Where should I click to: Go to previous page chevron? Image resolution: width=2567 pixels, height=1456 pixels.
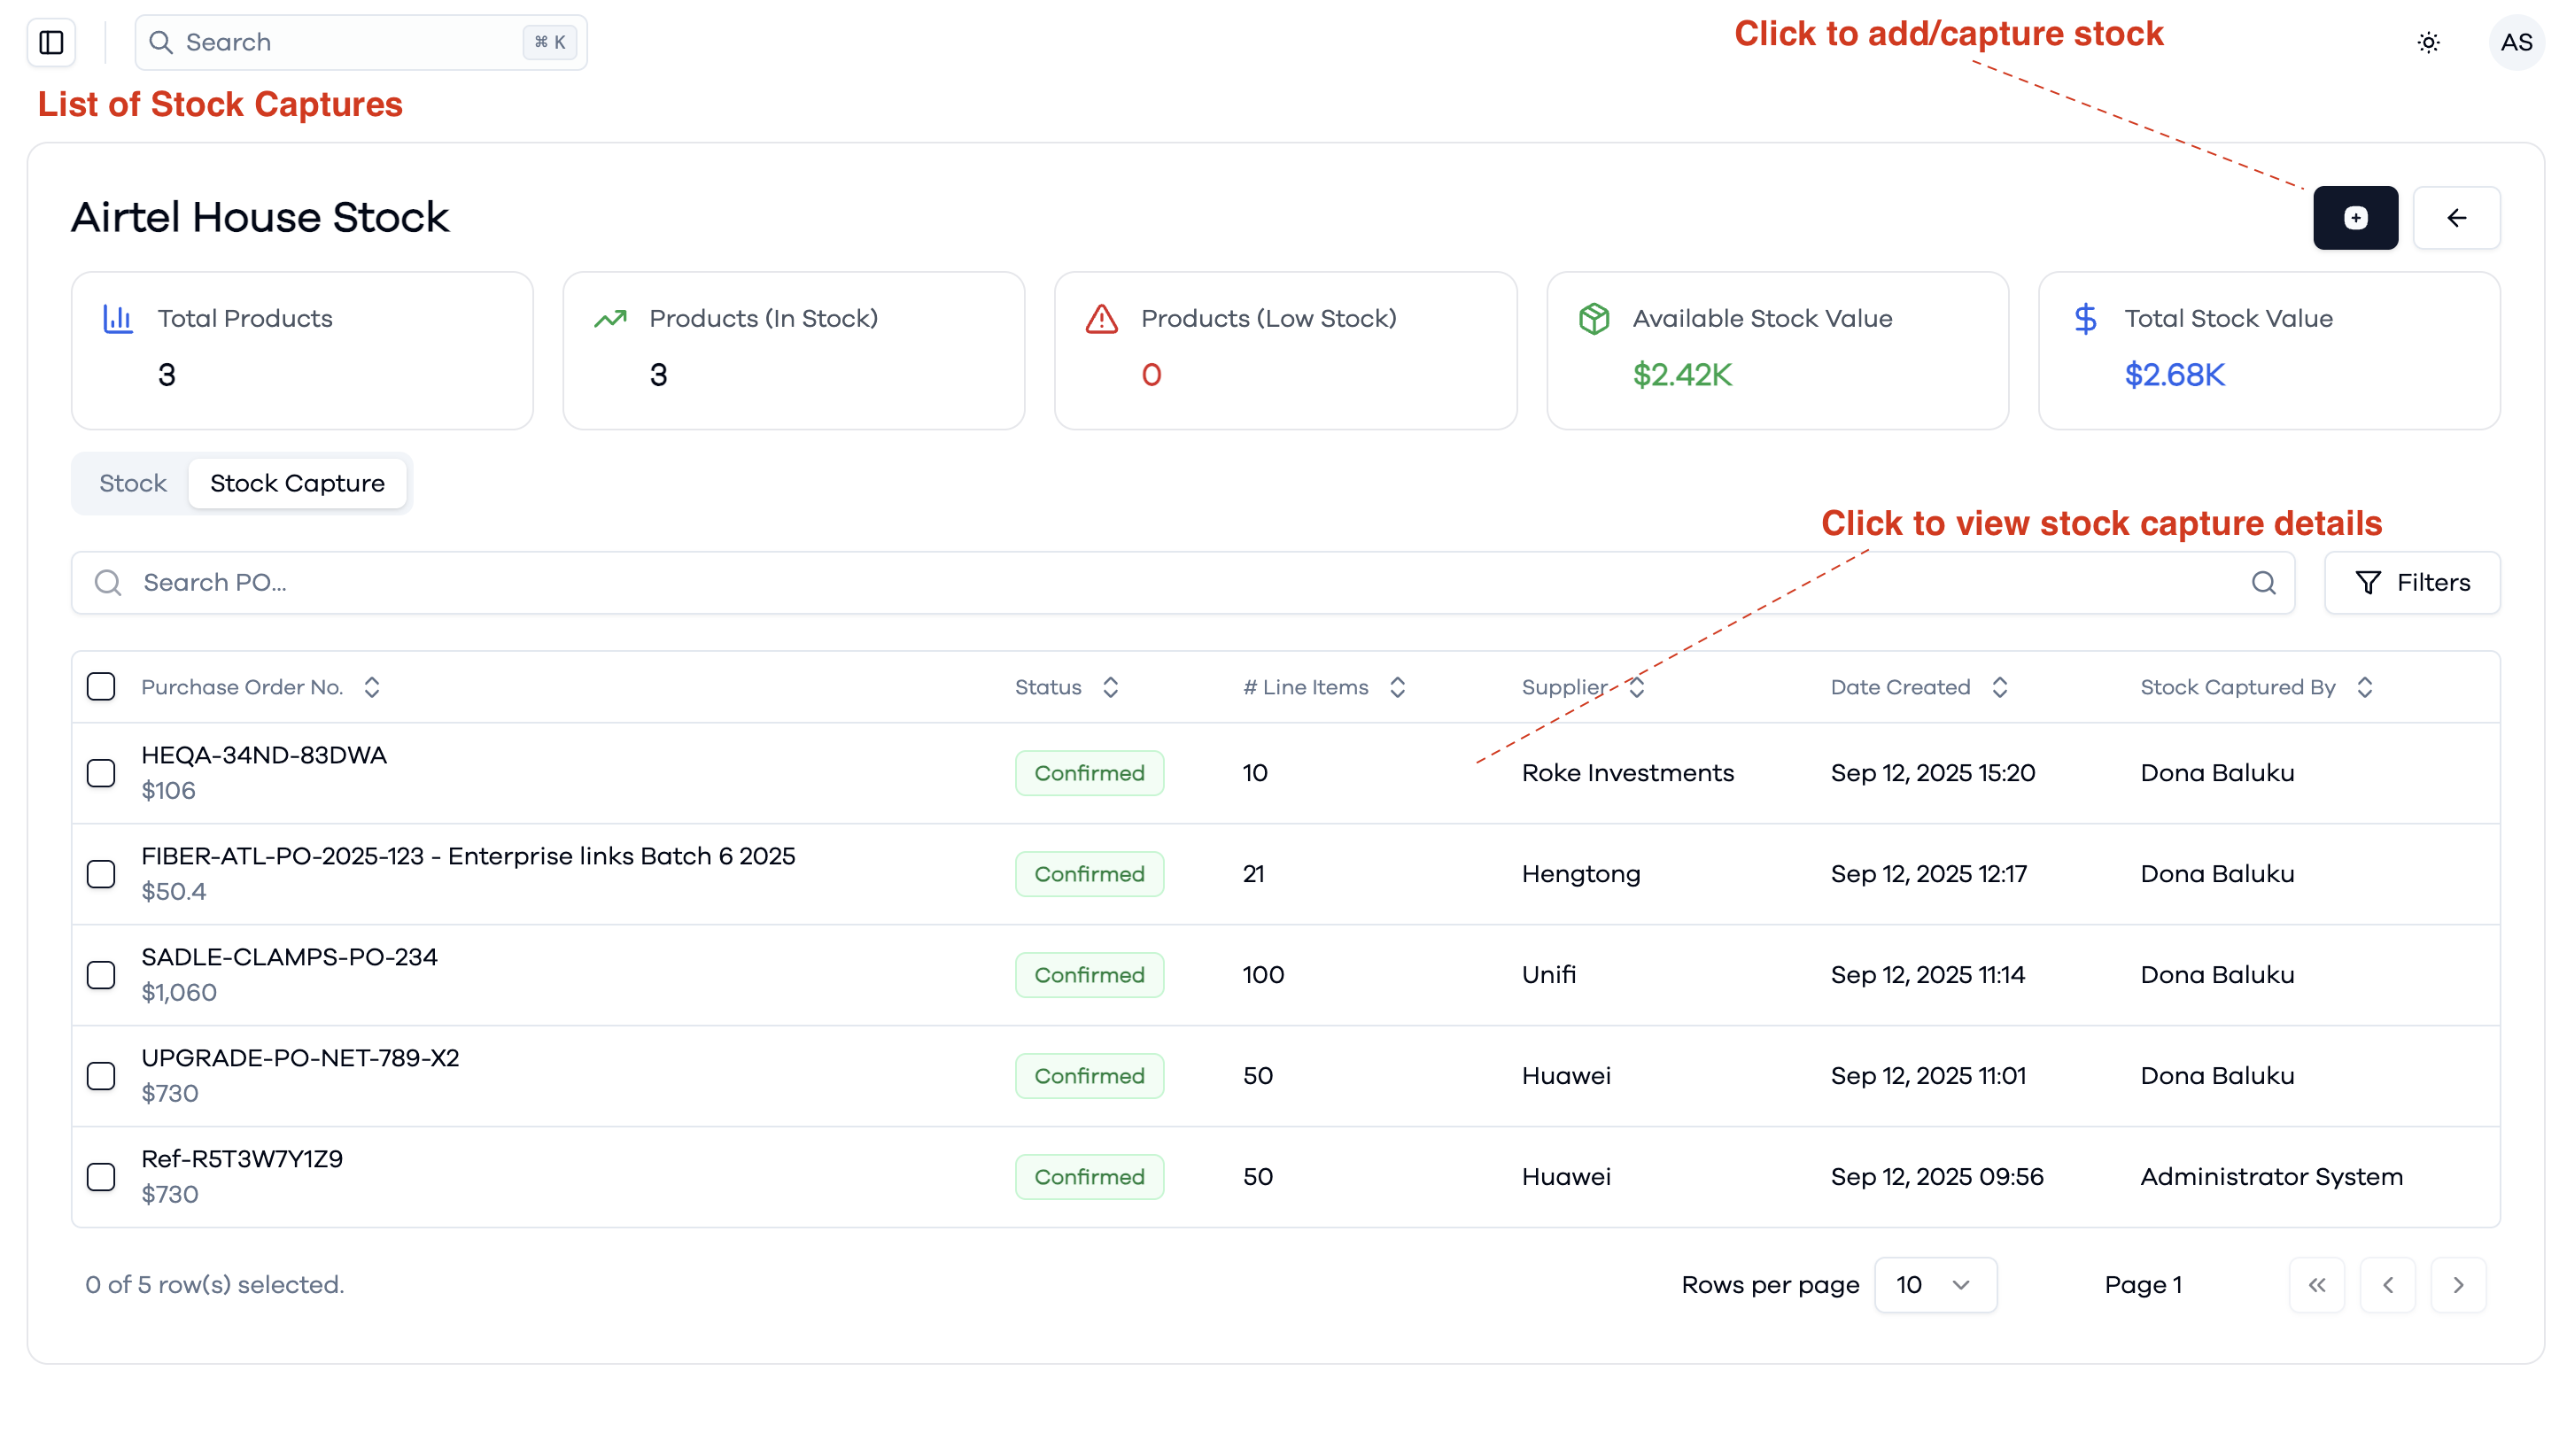click(x=2387, y=1284)
